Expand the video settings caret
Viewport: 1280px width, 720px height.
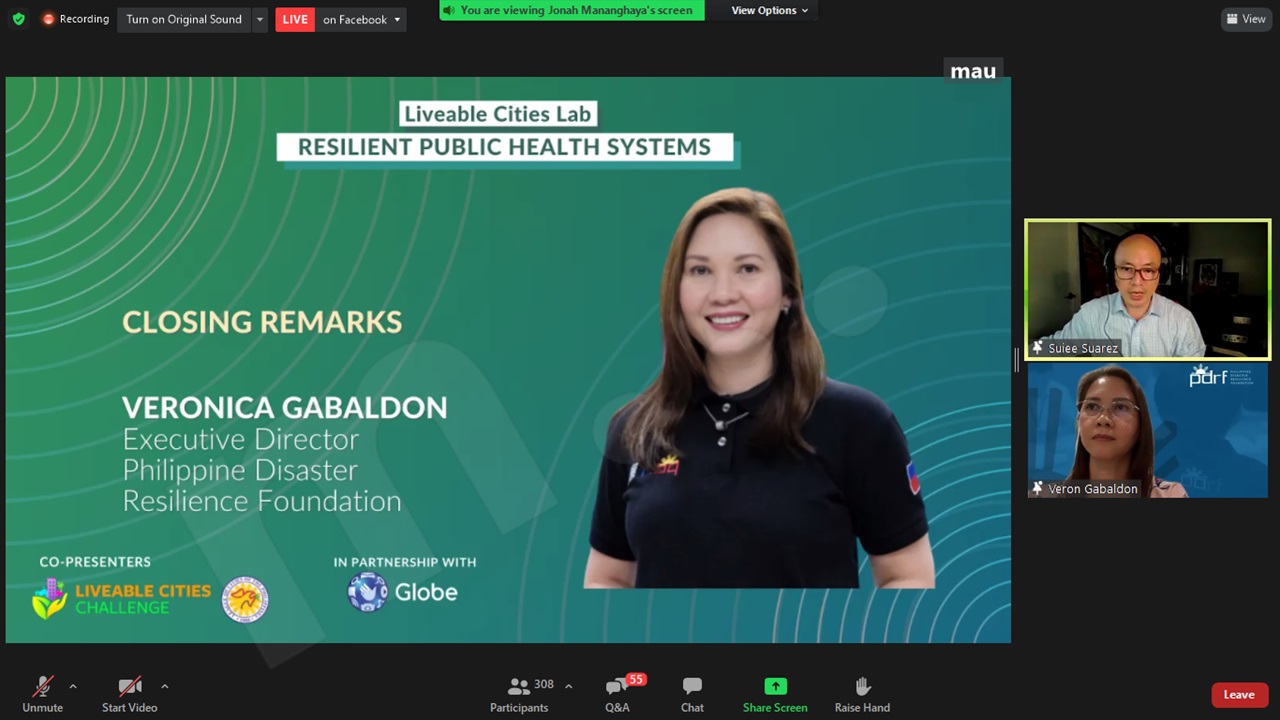click(x=164, y=686)
